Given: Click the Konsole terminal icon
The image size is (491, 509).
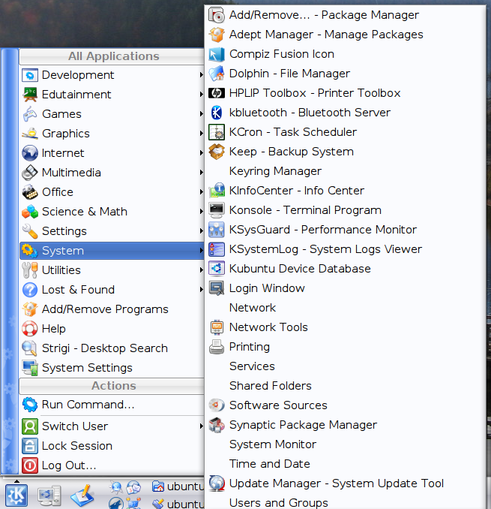Looking at the screenshot, I should [x=217, y=210].
